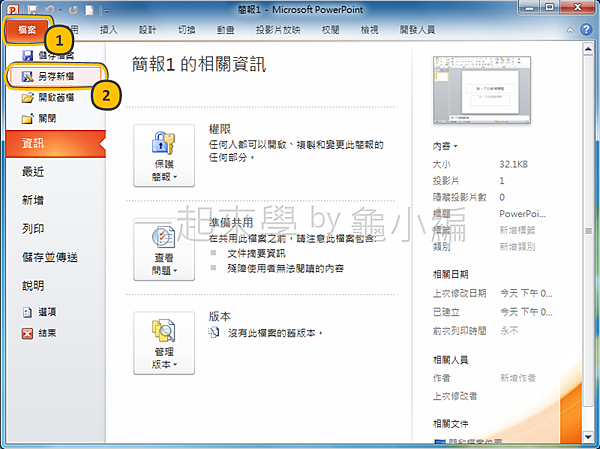Click the vertical scrollbar thumb
Image resolution: width=600 pixels, height=449 pixels.
(588, 231)
